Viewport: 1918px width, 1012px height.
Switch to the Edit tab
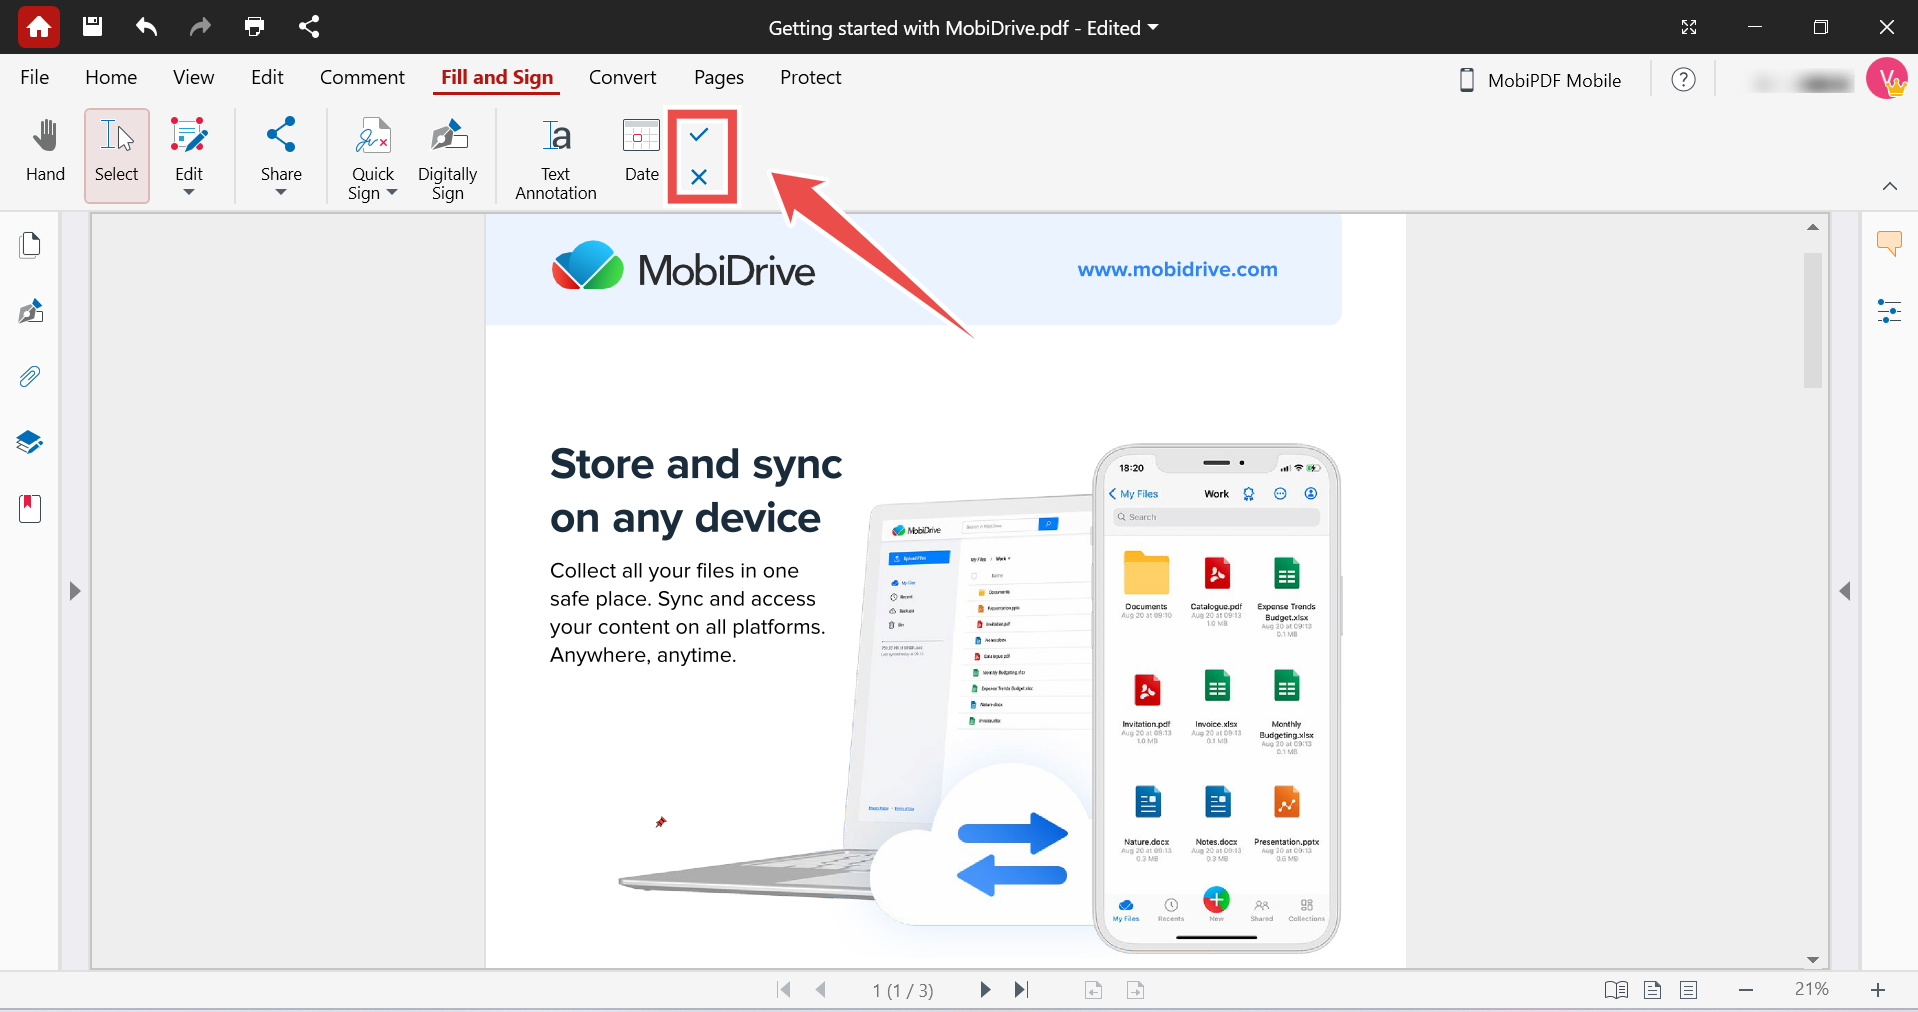tap(267, 77)
